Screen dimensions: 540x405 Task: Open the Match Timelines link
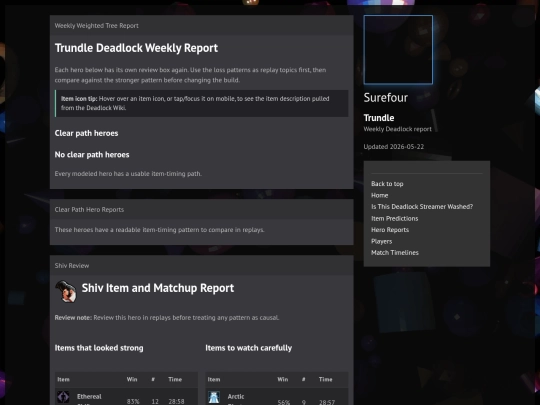(395, 253)
